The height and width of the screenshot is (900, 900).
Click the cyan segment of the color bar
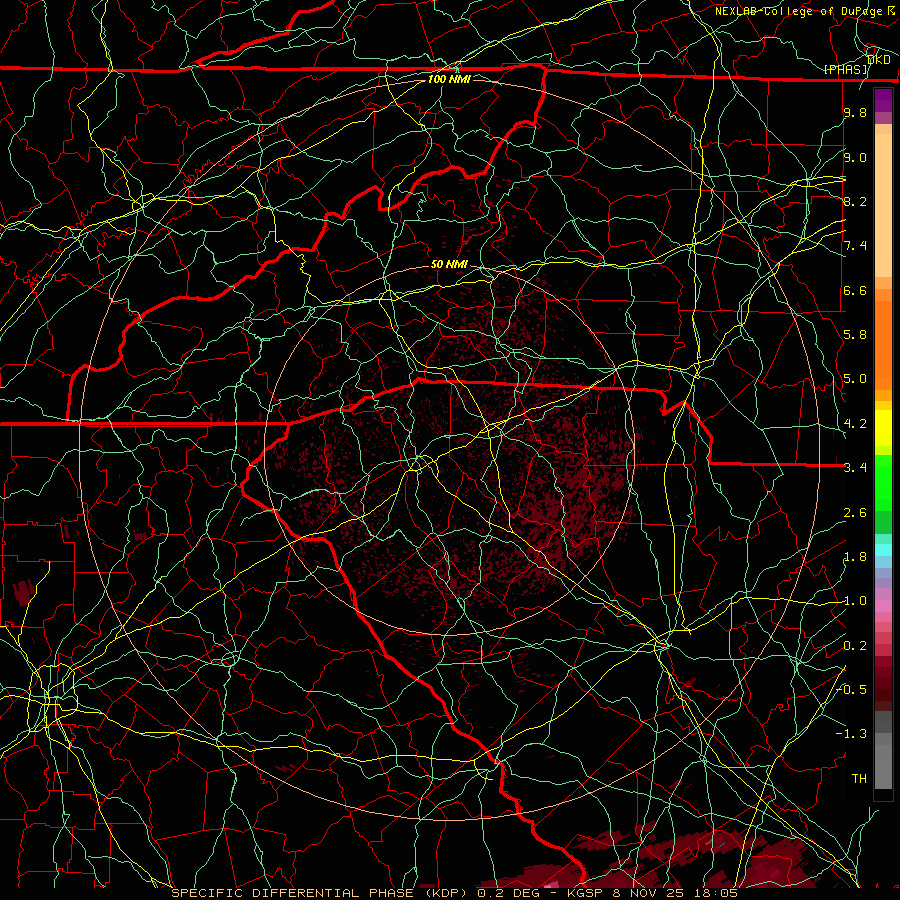pyautogui.click(x=883, y=550)
